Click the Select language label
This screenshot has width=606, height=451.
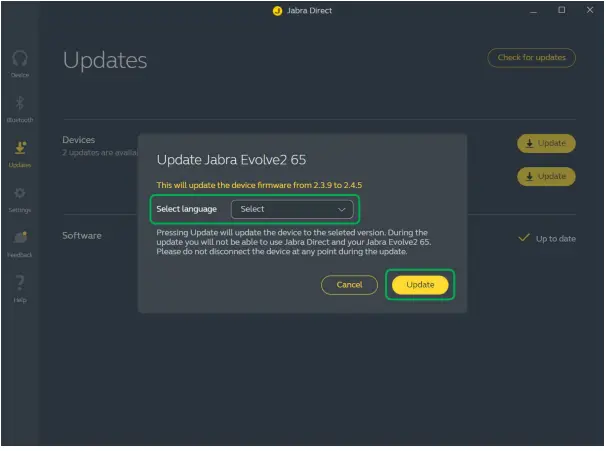(x=187, y=209)
